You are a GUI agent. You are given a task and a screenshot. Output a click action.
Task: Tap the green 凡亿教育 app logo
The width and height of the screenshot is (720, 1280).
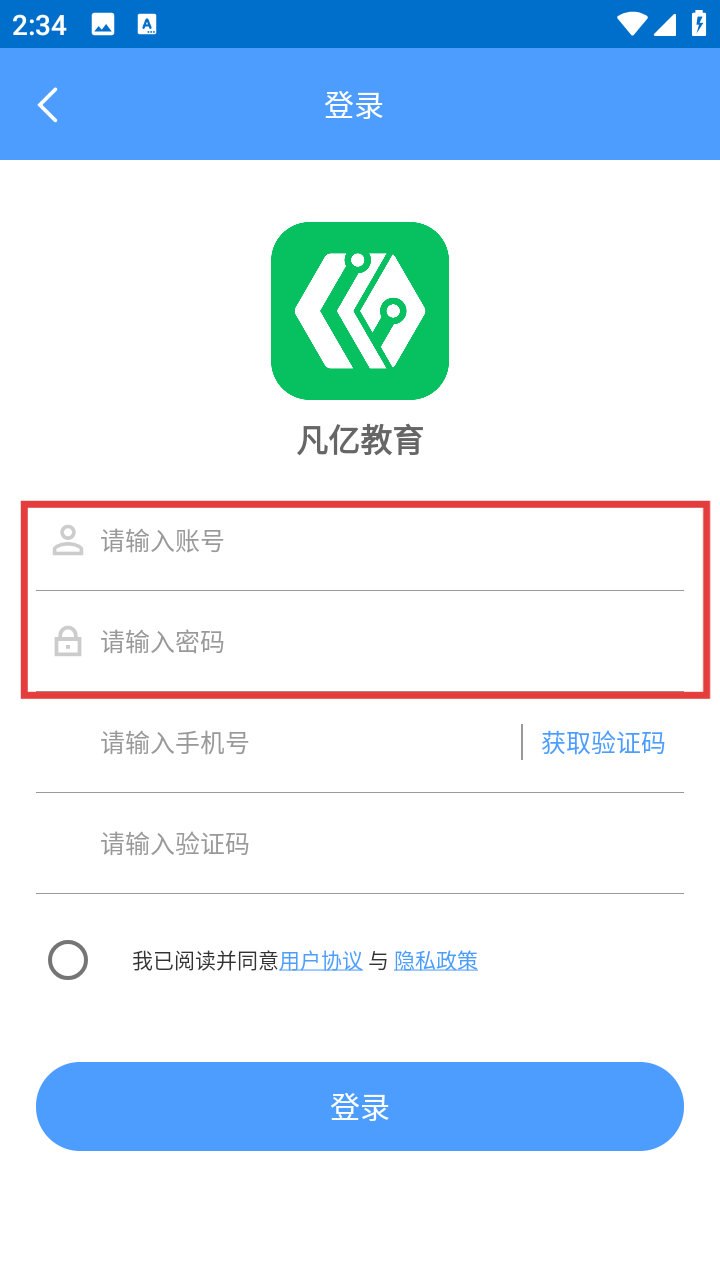click(x=360, y=311)
